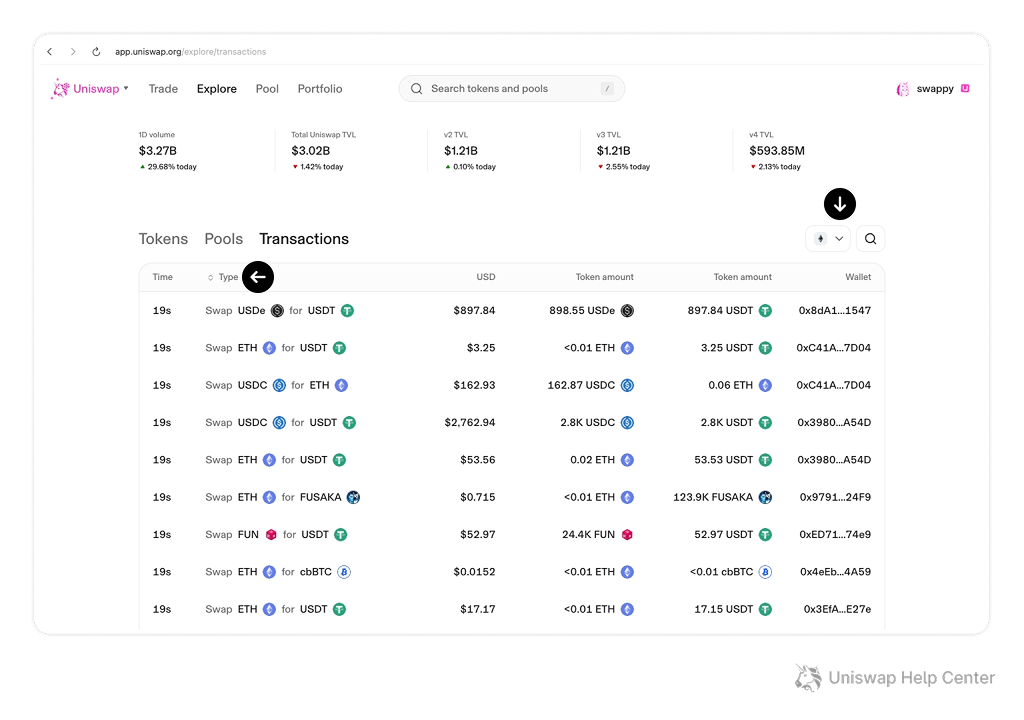Click the browser back arrow

[x=50, y=52]
